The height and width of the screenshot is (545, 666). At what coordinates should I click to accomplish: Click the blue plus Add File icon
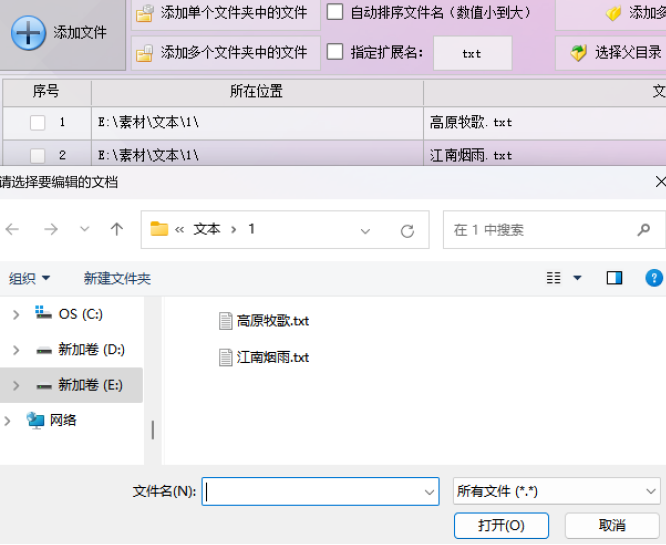click(28, 33)
